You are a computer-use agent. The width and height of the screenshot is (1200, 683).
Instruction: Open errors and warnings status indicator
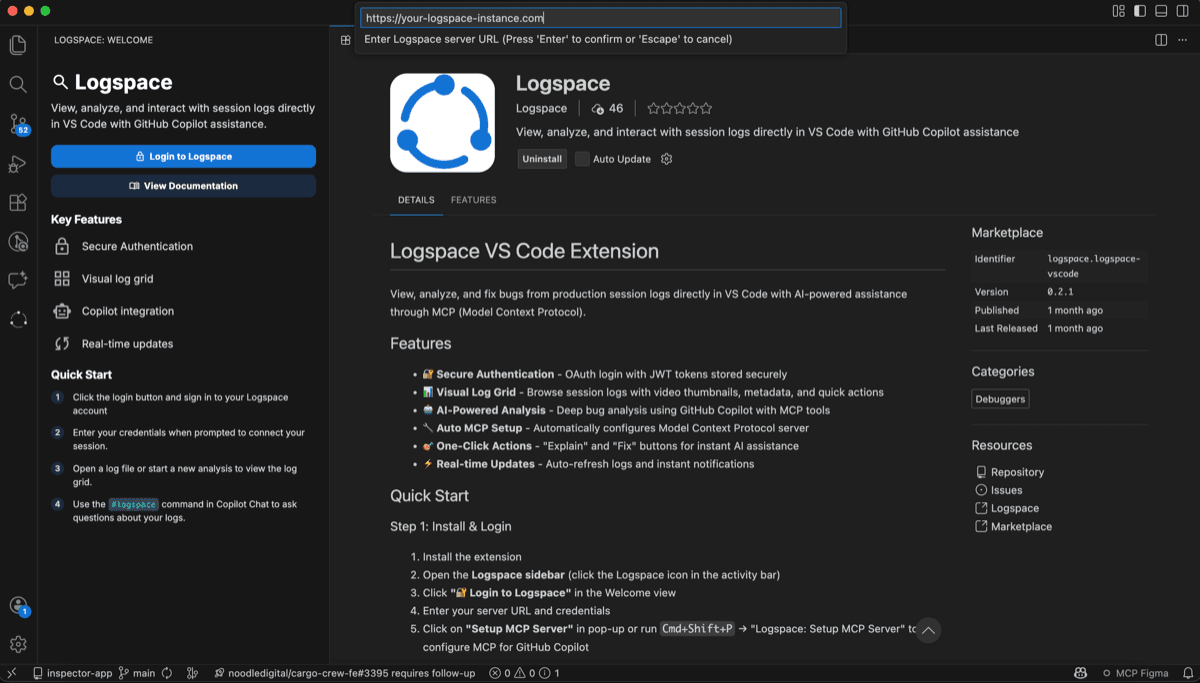tap(524, 674)
